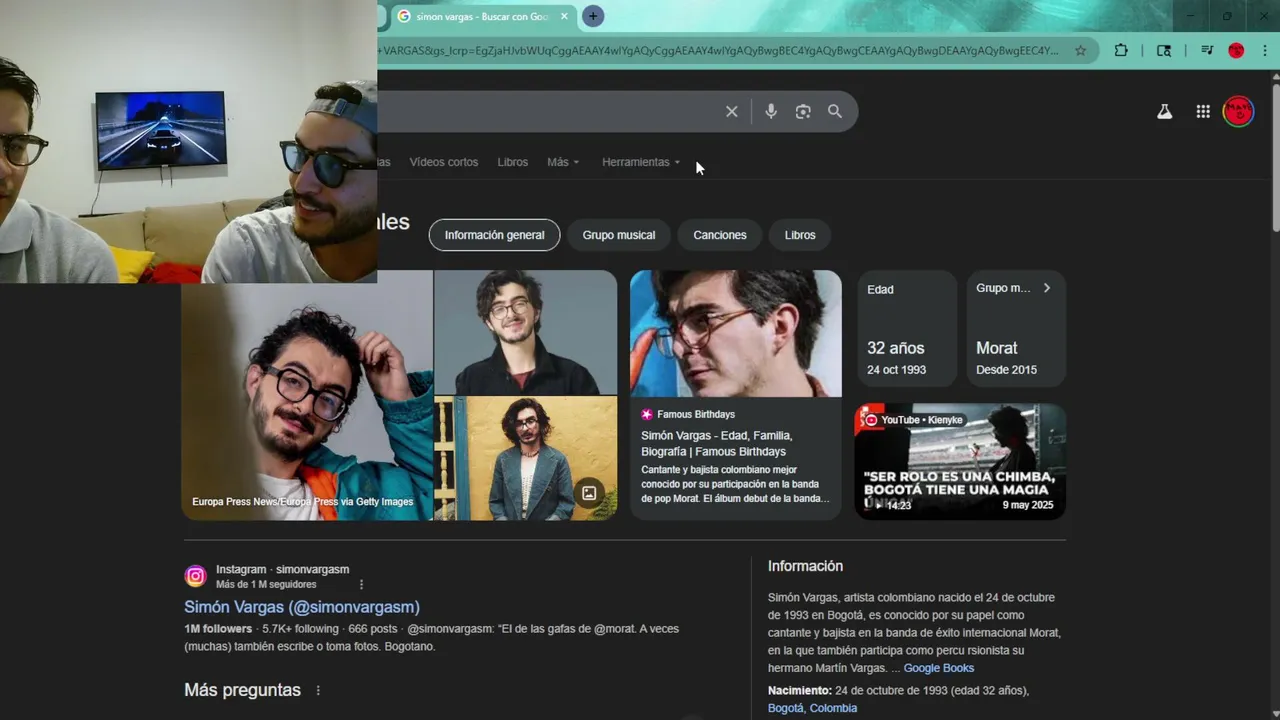Open the photo against the yellow wall
The width and height of the screenshot is (1280, 720).
(526, 458)
